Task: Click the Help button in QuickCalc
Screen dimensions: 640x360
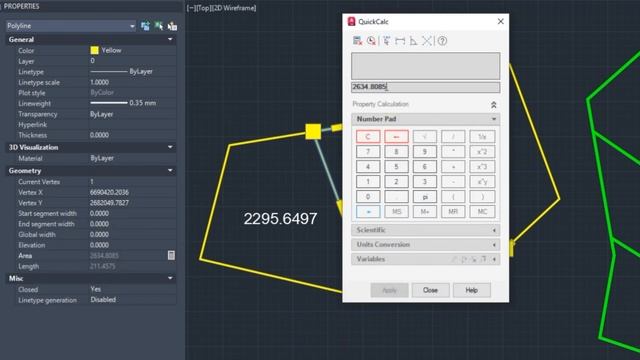Action: 471,290
